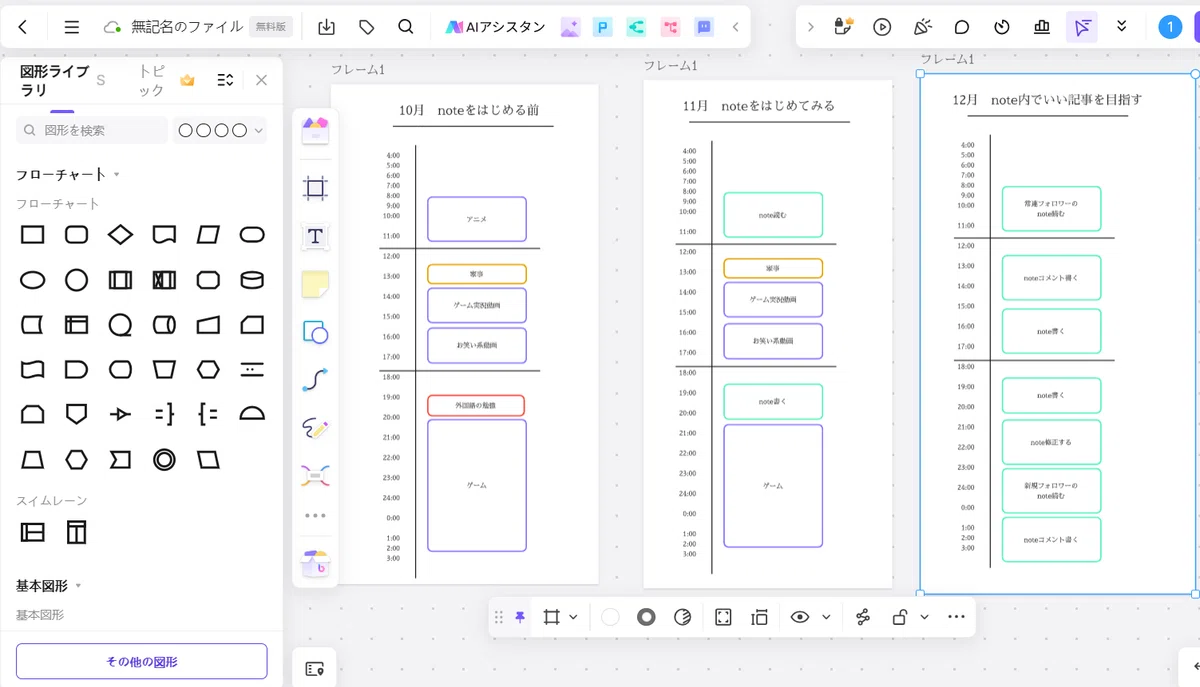Open more tools three-dots in vertical toolbar
Viewport: 1200px width, 687px height.
click(315, 515)
